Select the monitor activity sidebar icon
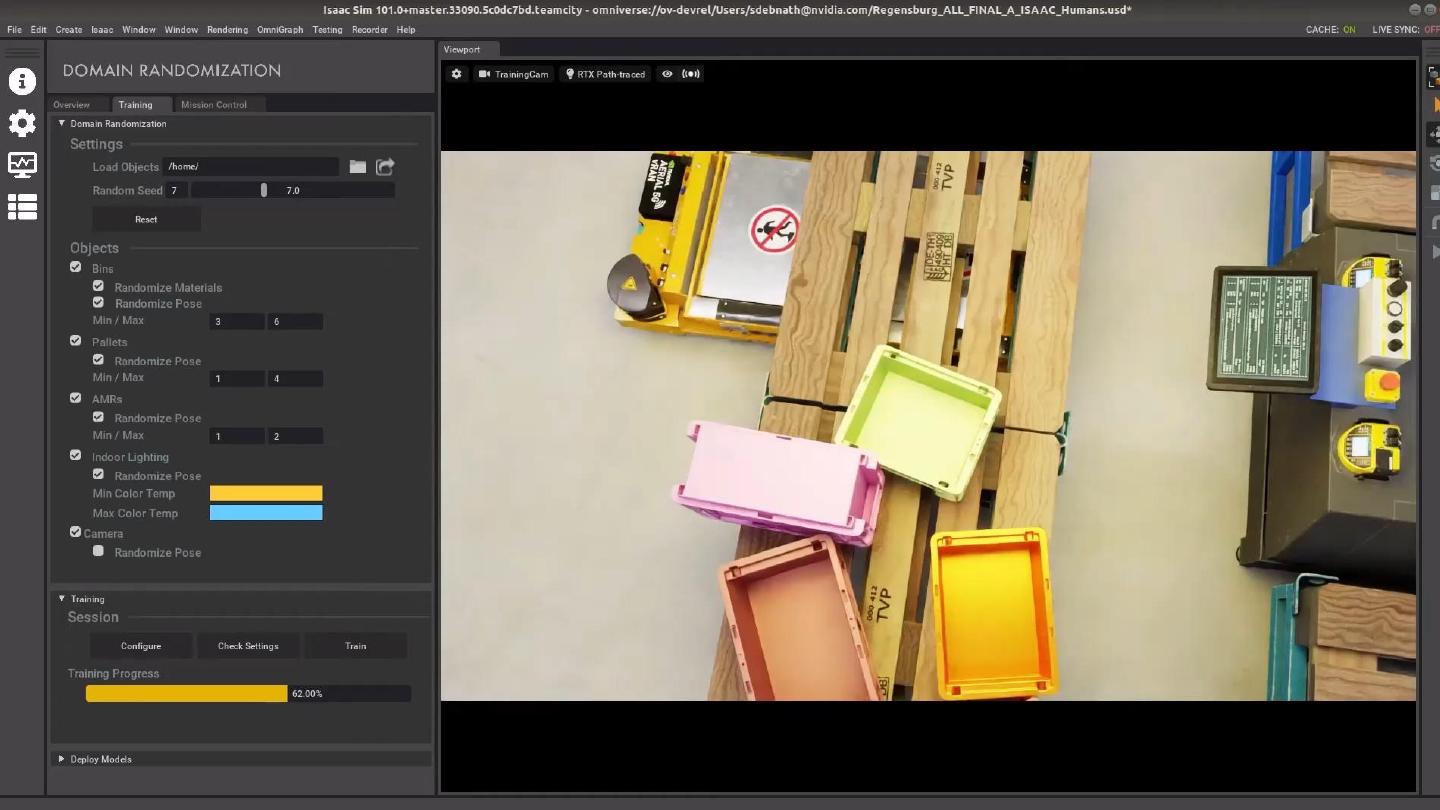1440x810 pixels. (22, 164)
